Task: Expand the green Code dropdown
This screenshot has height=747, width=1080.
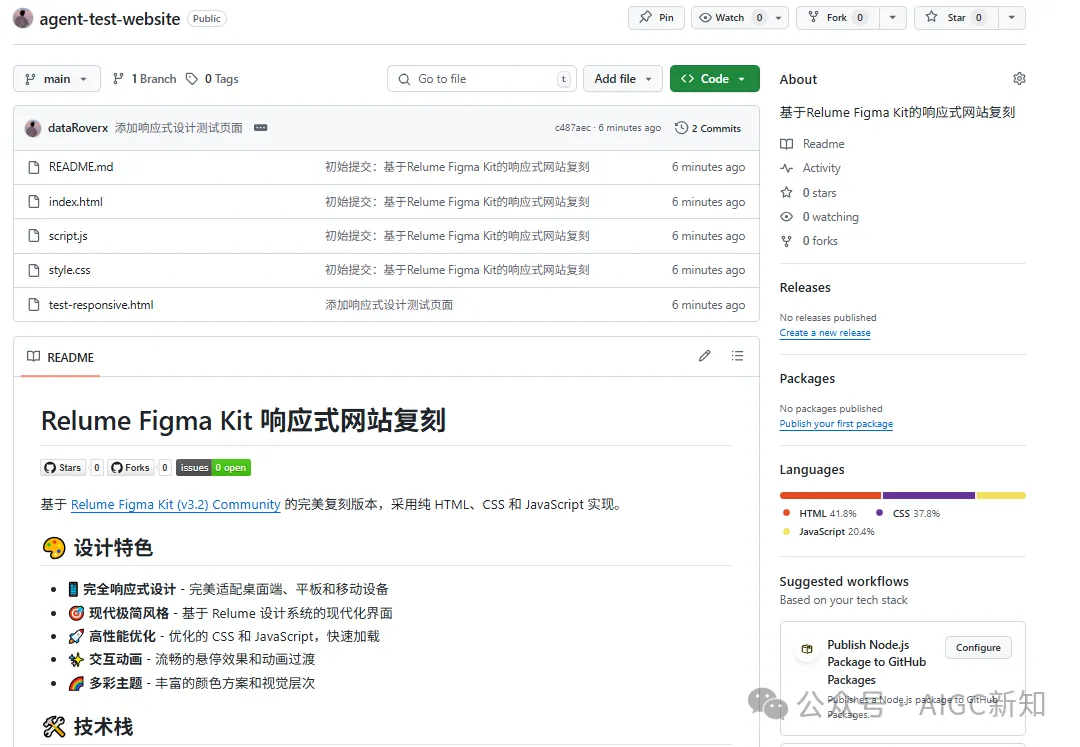Action: click(714, 79)
